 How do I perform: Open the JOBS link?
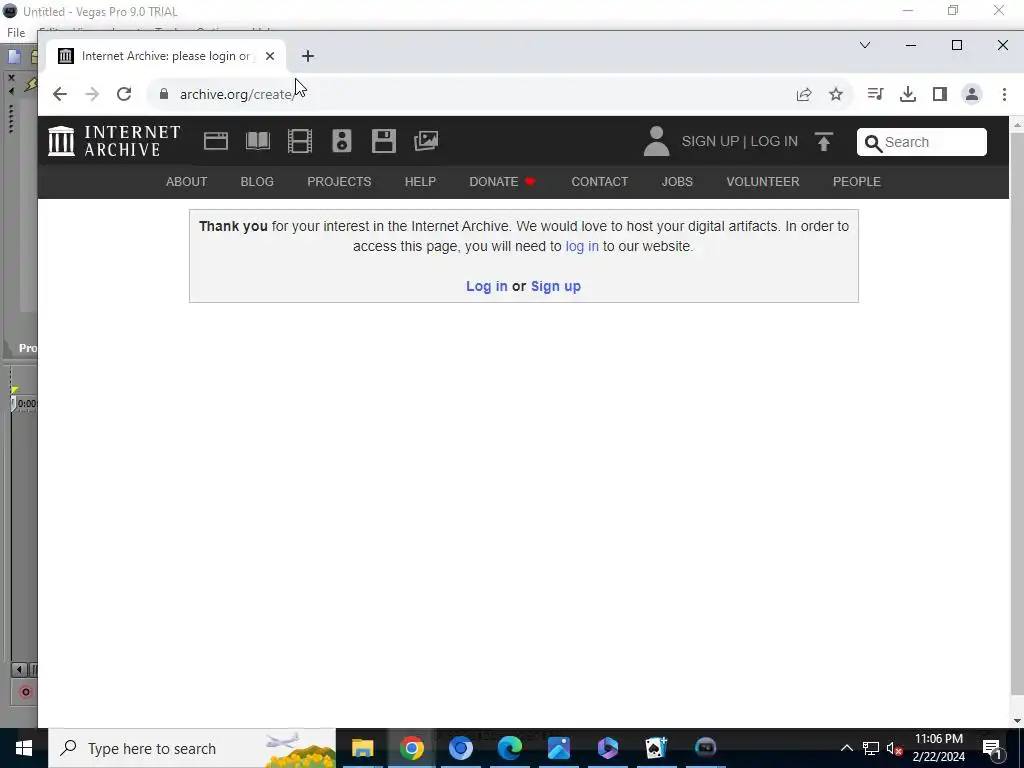point(677,182)
